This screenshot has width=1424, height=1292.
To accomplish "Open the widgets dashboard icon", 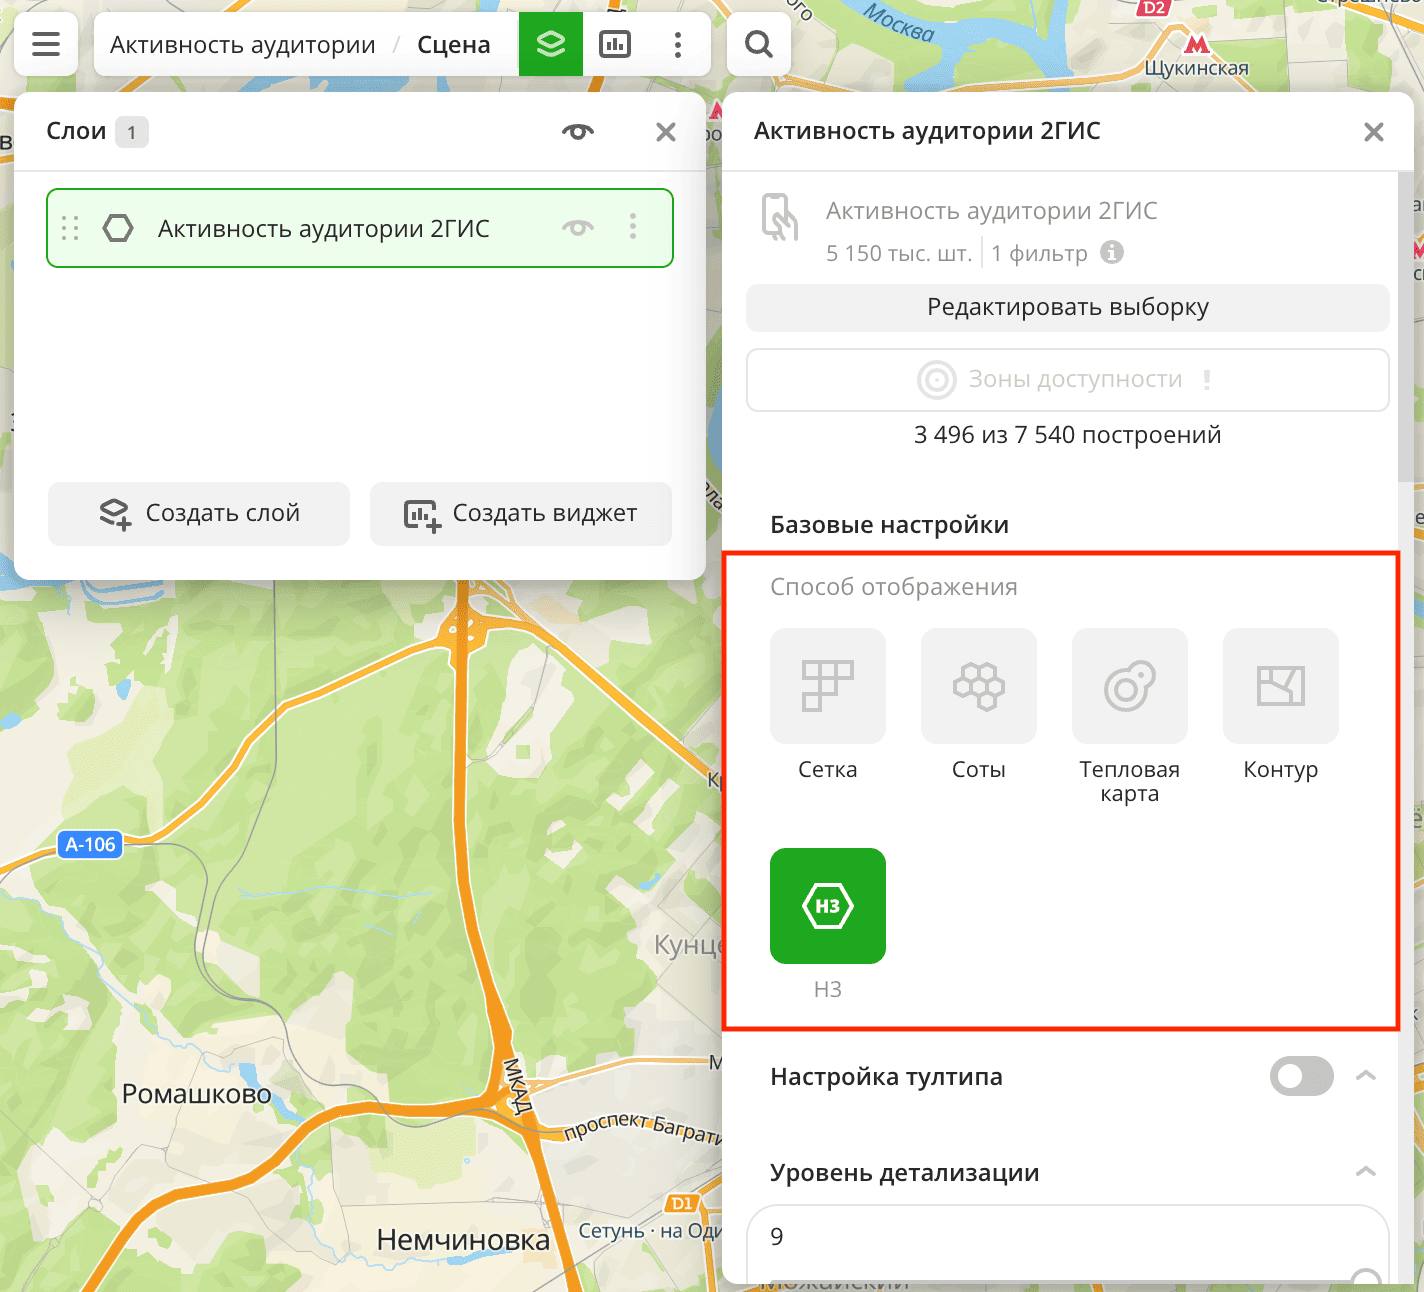I will tap(615, 44).
